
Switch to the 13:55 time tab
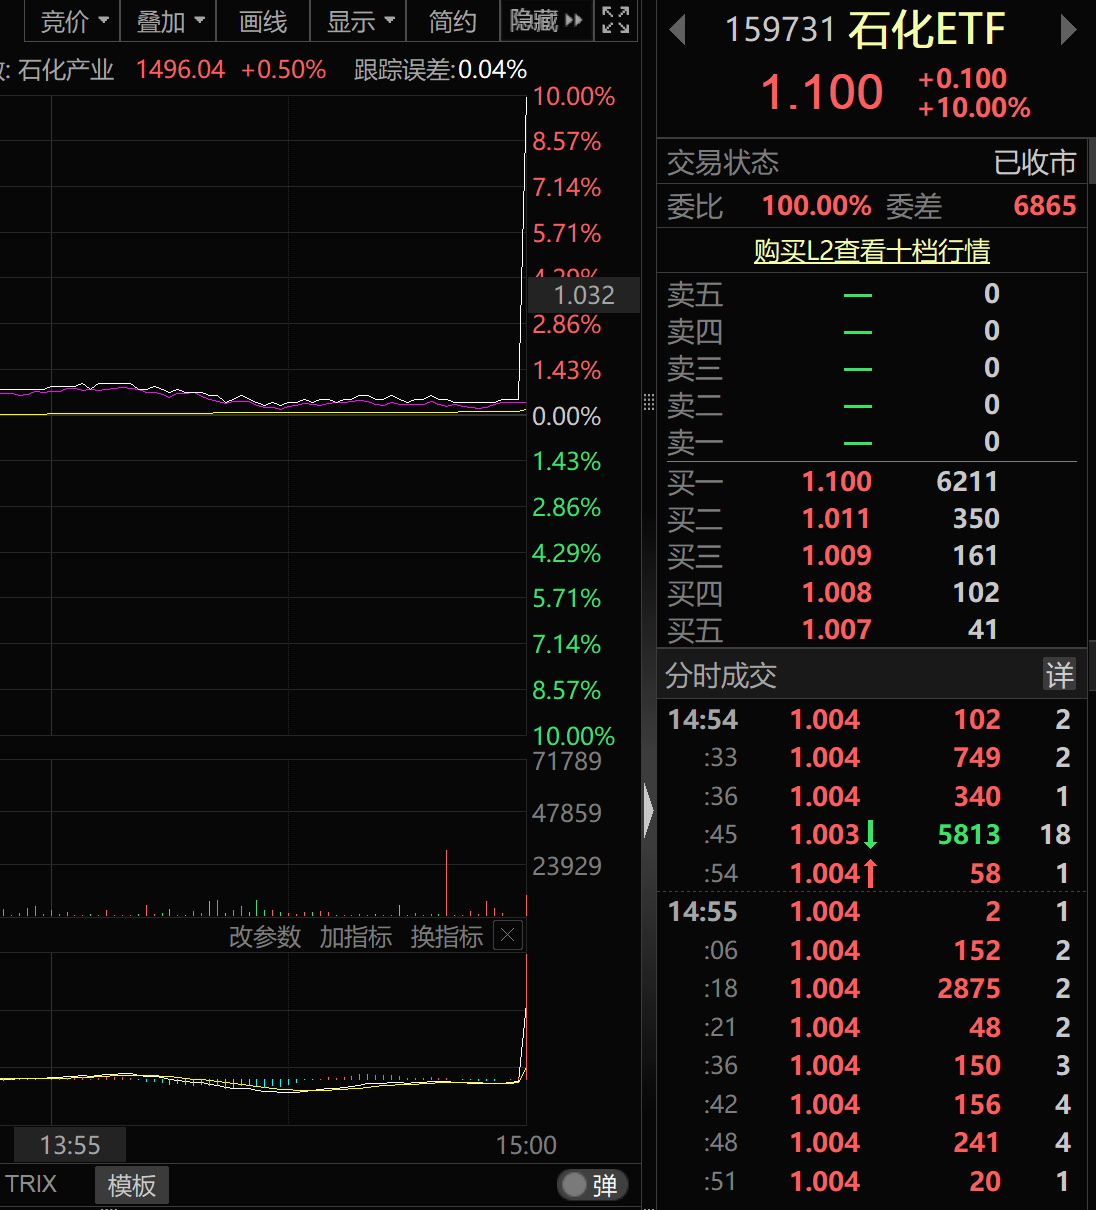[x=68, y=1144]
